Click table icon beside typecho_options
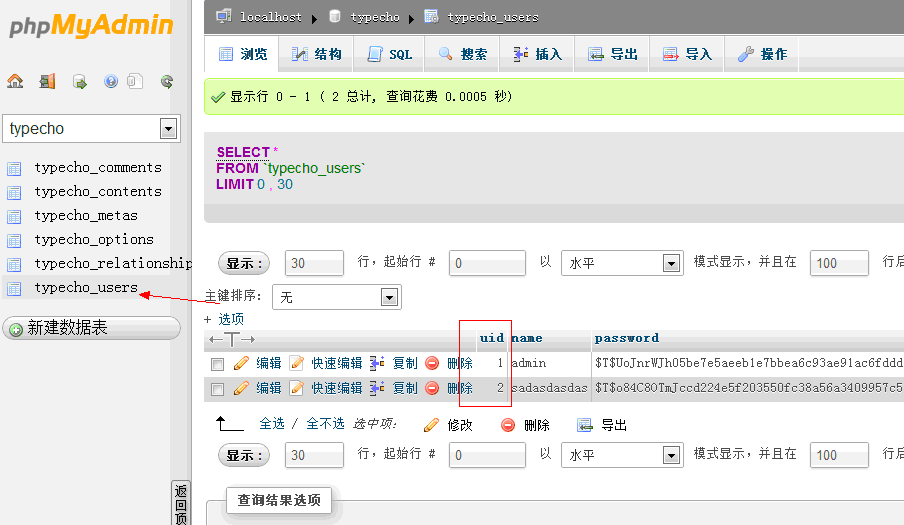The width and height of the screenshot is (904, 525). [x=14, y=240]
